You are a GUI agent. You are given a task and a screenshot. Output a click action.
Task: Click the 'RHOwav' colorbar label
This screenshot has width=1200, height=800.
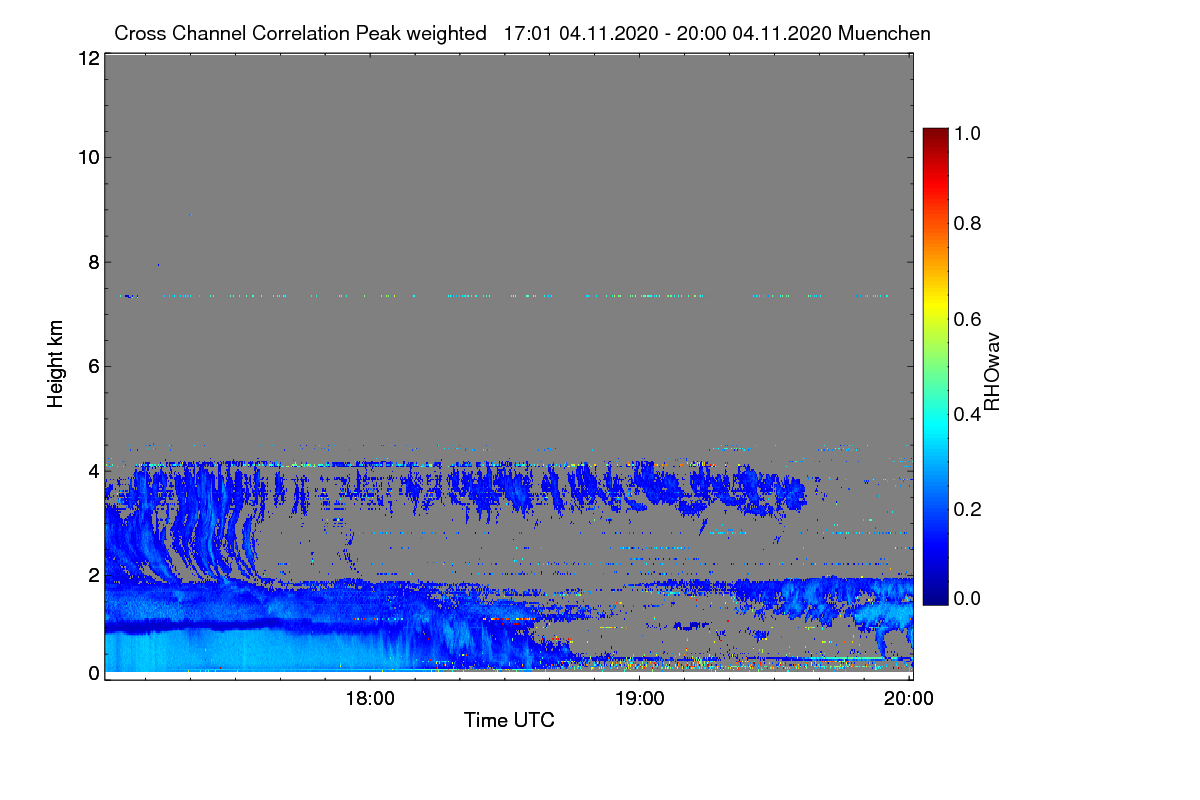991,372
